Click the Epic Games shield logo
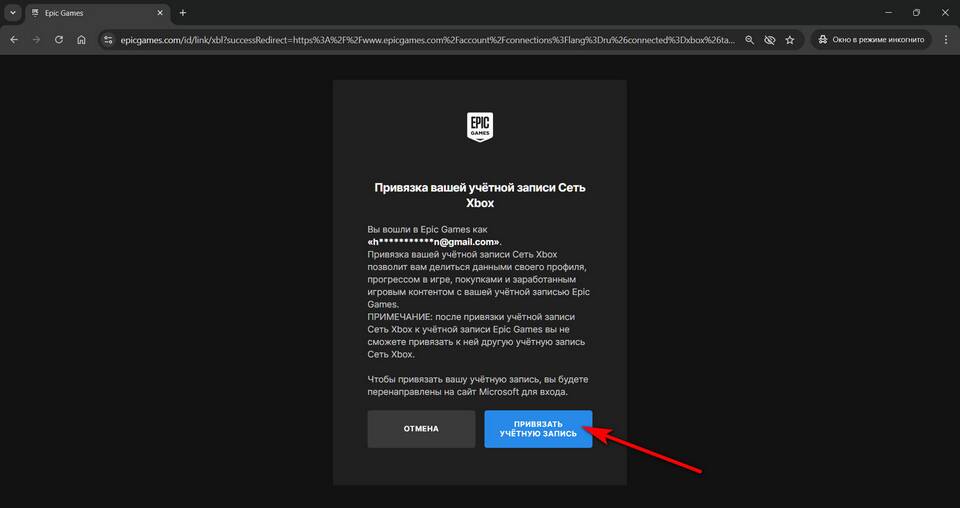The image size is (960, 508). coord(480,127)
